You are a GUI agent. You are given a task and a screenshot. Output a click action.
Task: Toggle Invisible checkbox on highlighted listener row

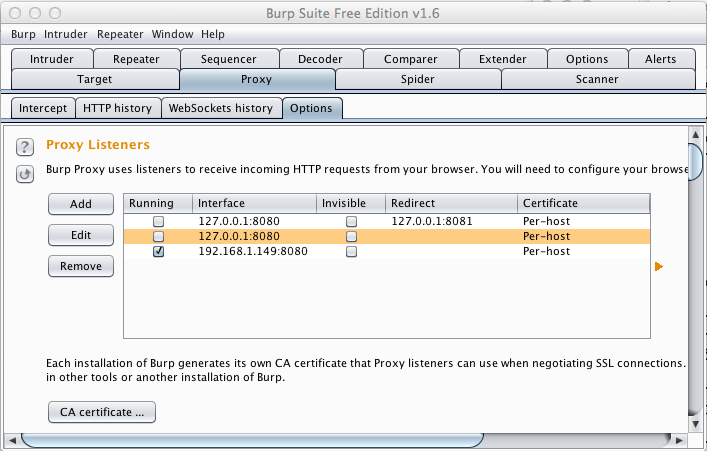351,237
